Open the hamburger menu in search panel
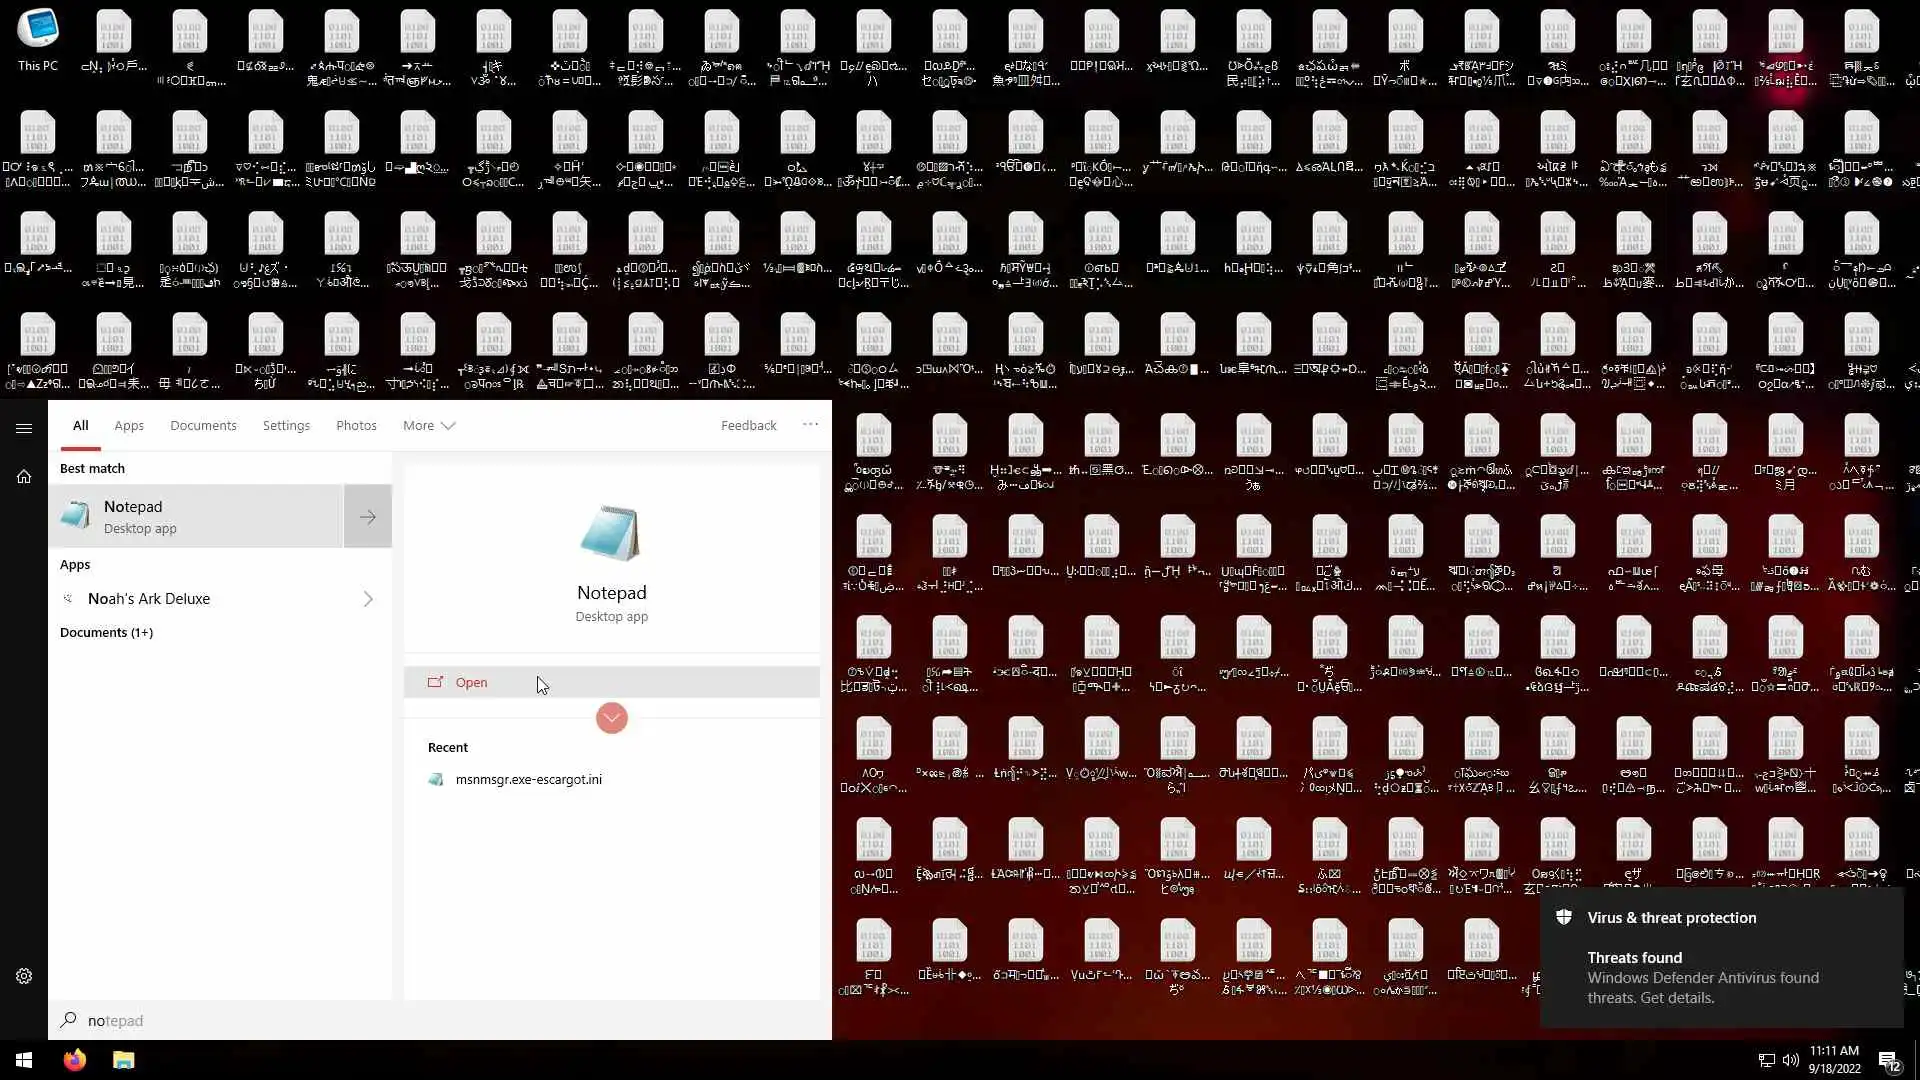Viewport: 1920px width, 1080px height. click(x=24, y=428)
